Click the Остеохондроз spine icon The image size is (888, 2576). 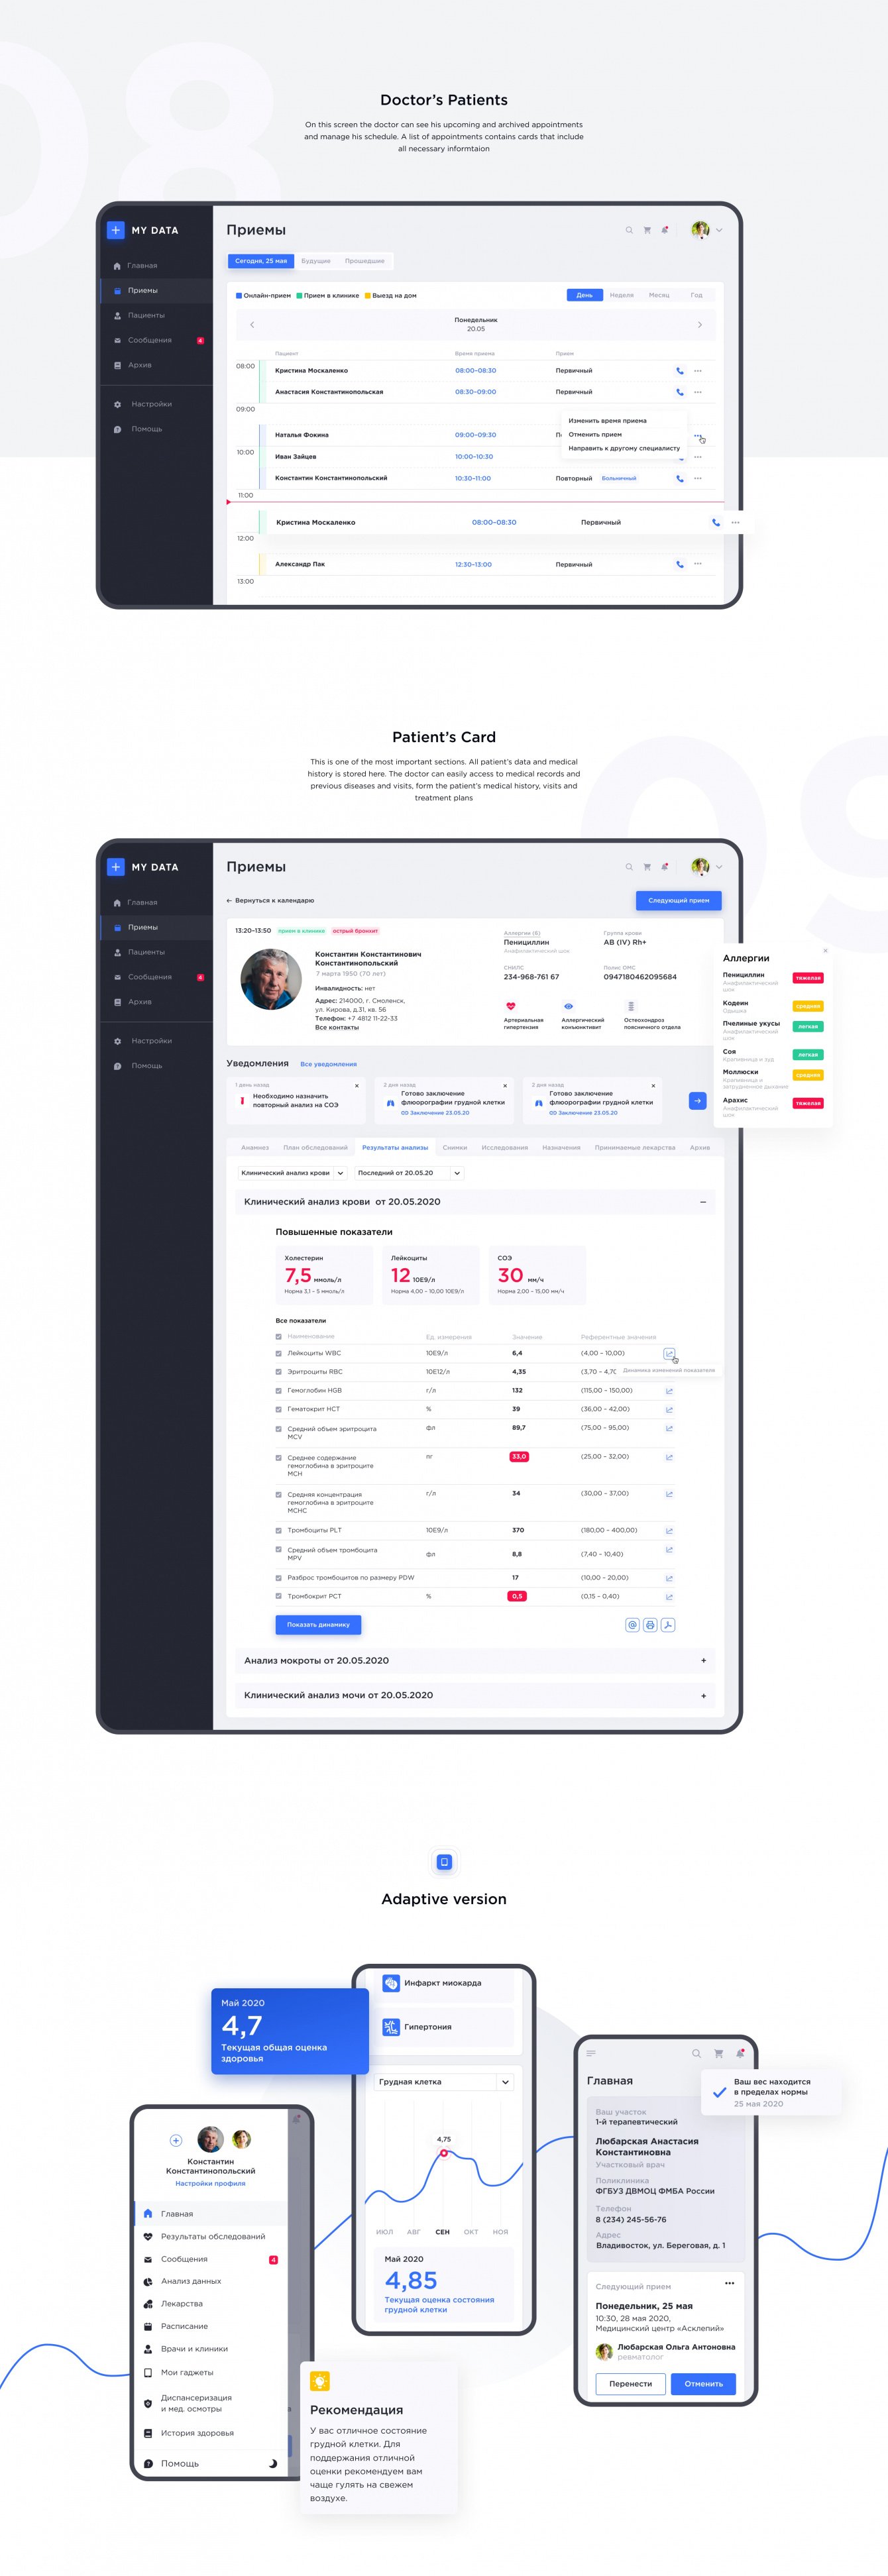(x=630, y=1006)
